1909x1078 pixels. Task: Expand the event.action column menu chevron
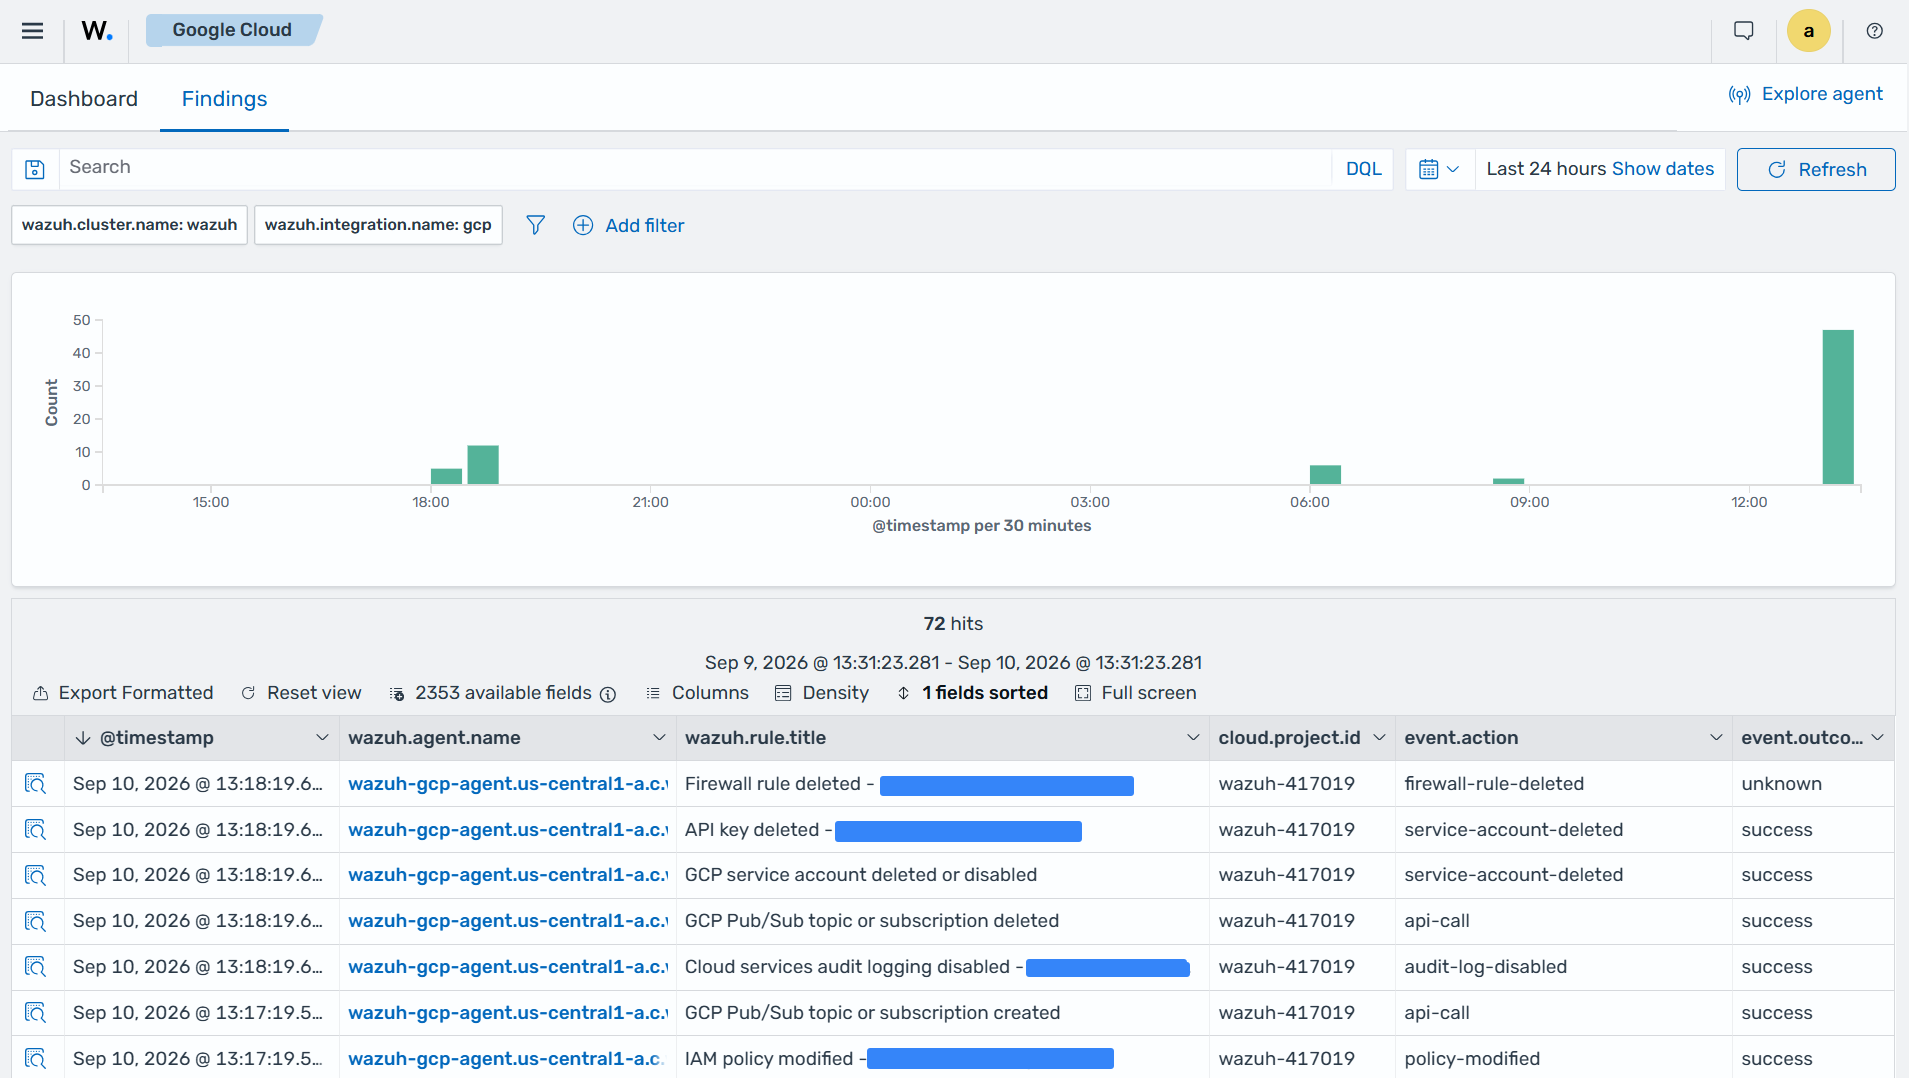1716,738
